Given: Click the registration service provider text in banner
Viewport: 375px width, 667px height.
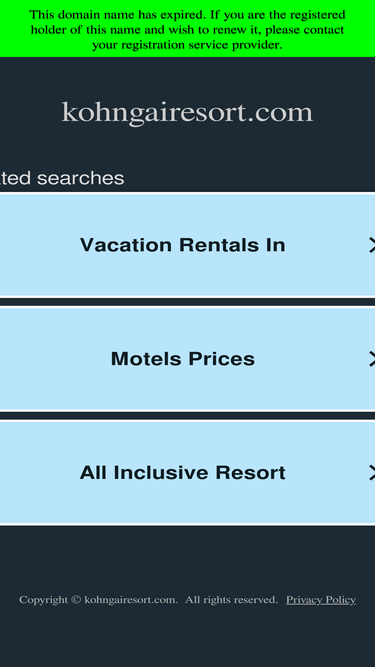Looking at the screenshot, I should 187,45.
